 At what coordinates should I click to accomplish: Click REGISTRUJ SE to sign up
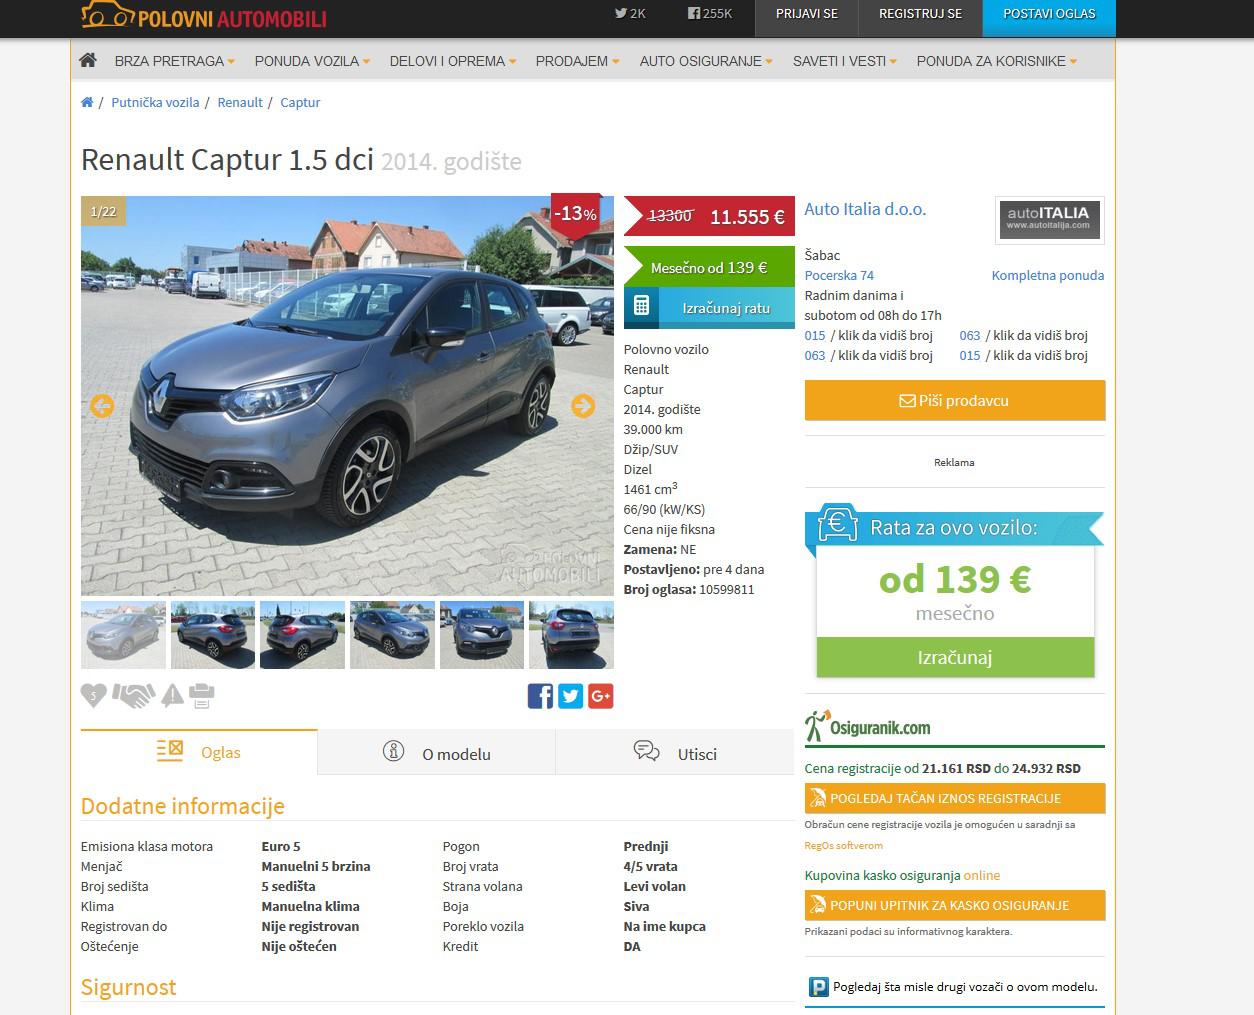pos(921,14)
